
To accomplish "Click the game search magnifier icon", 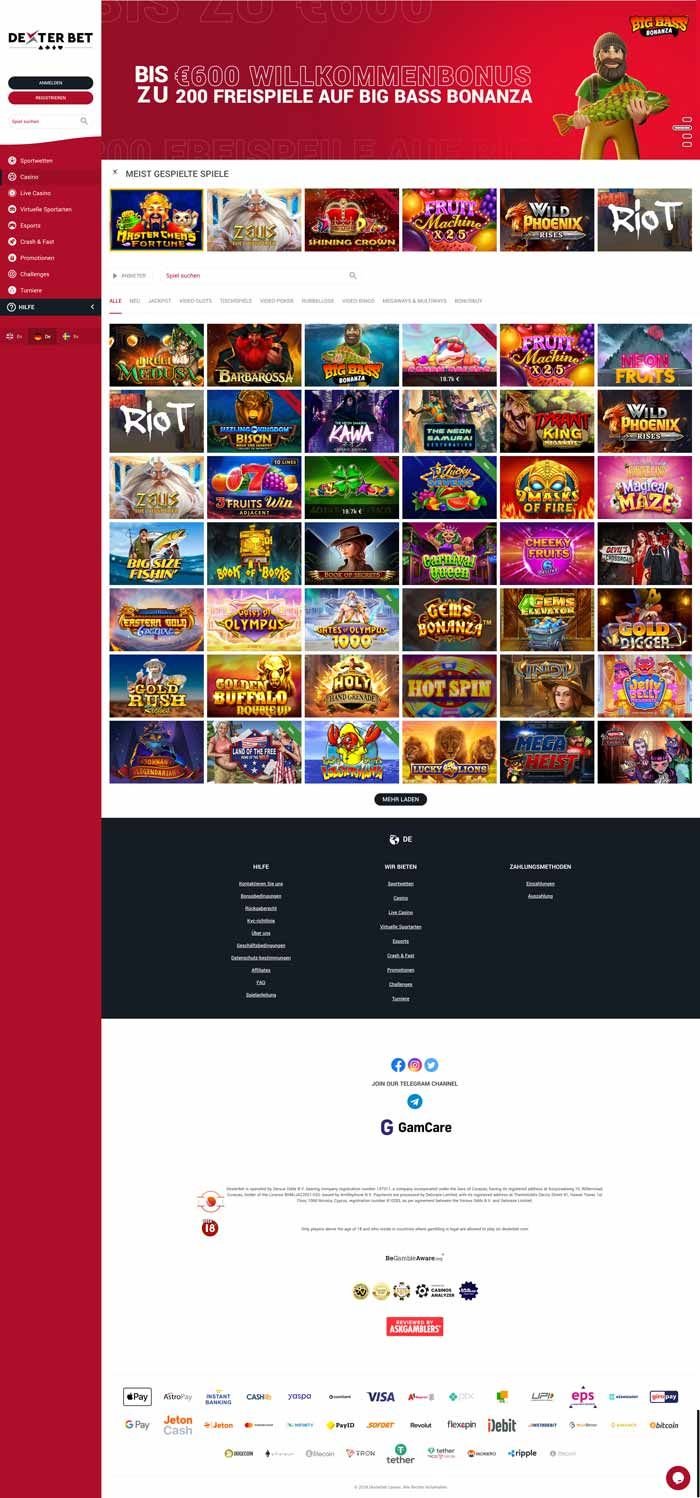I will click(x=352, y=275).
